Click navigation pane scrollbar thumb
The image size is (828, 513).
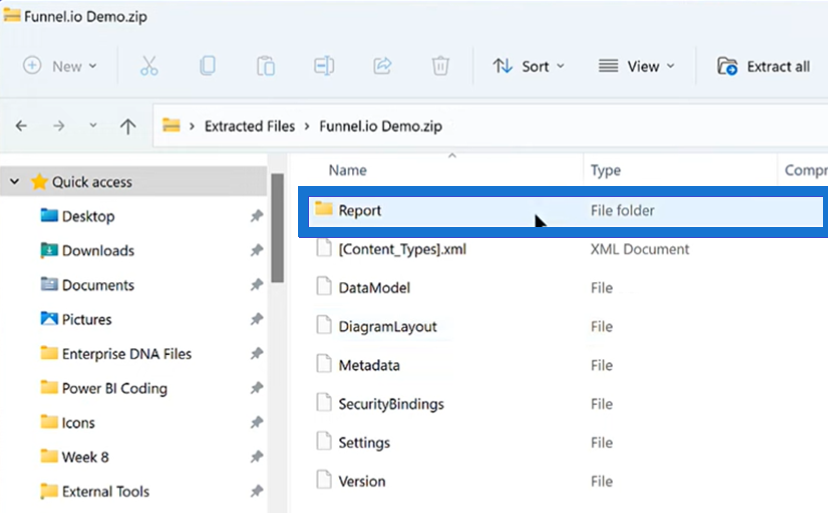point(277,228)
